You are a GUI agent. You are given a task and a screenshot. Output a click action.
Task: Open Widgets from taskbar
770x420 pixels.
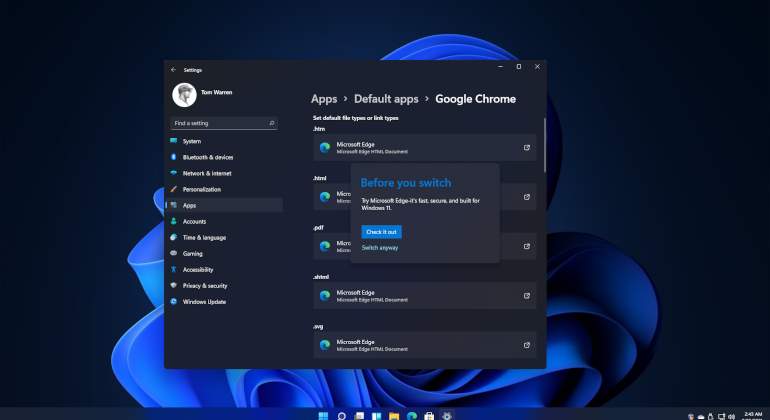377,416
